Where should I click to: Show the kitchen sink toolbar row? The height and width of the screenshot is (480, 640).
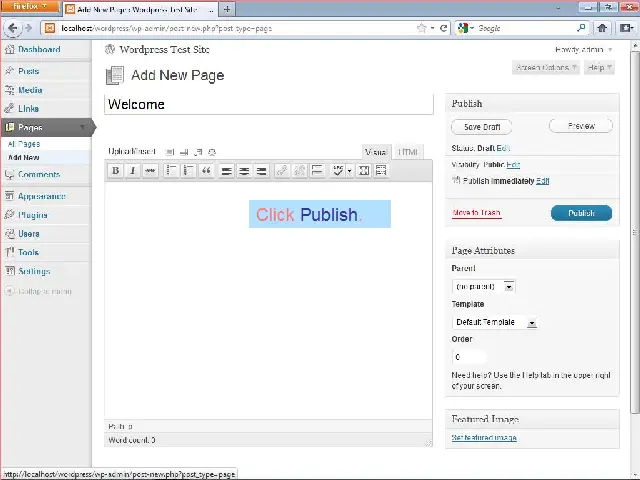click(381, 171)
